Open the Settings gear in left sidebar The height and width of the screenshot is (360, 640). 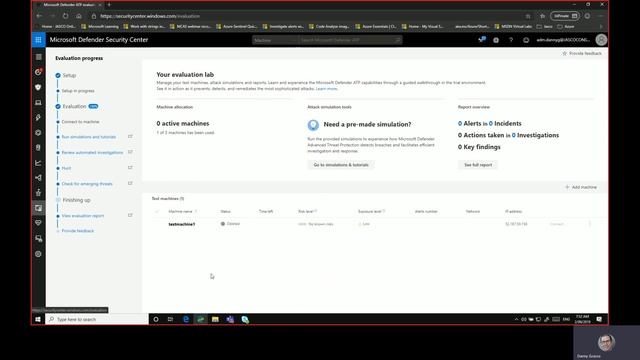[38, 254]
